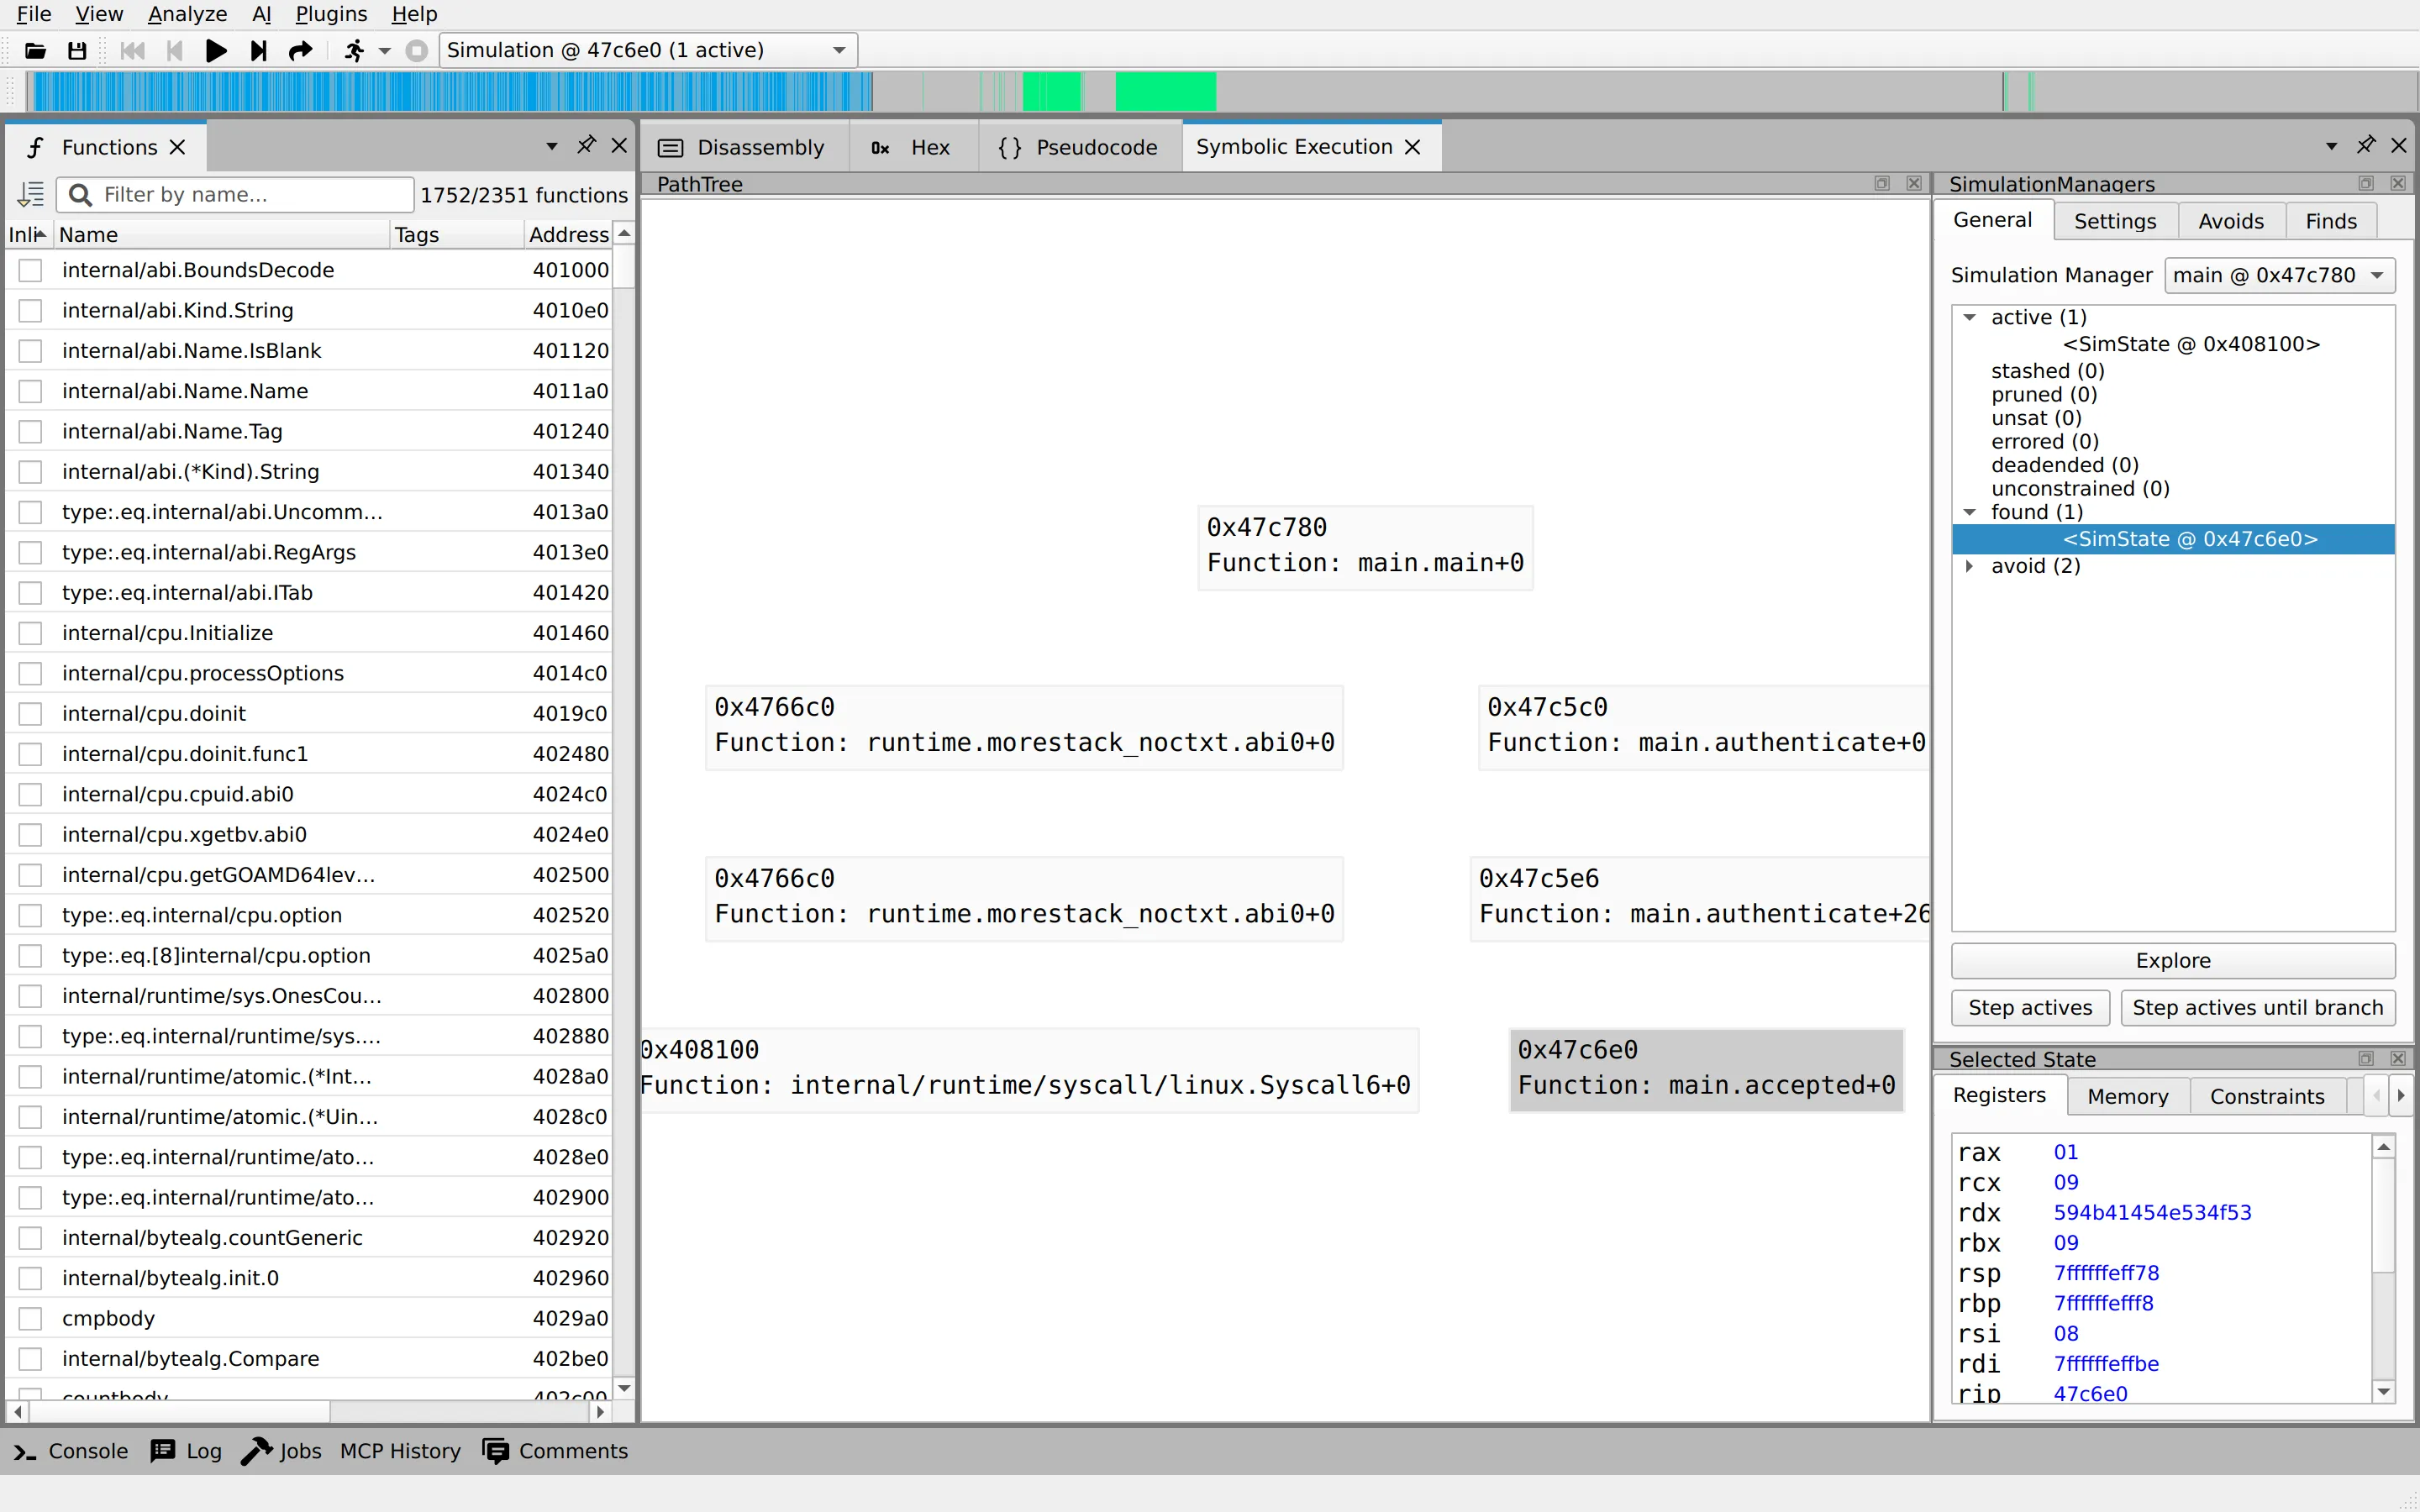Float the Selected State panel
2420x1512 pixels.
(x=2366, y=1058)
